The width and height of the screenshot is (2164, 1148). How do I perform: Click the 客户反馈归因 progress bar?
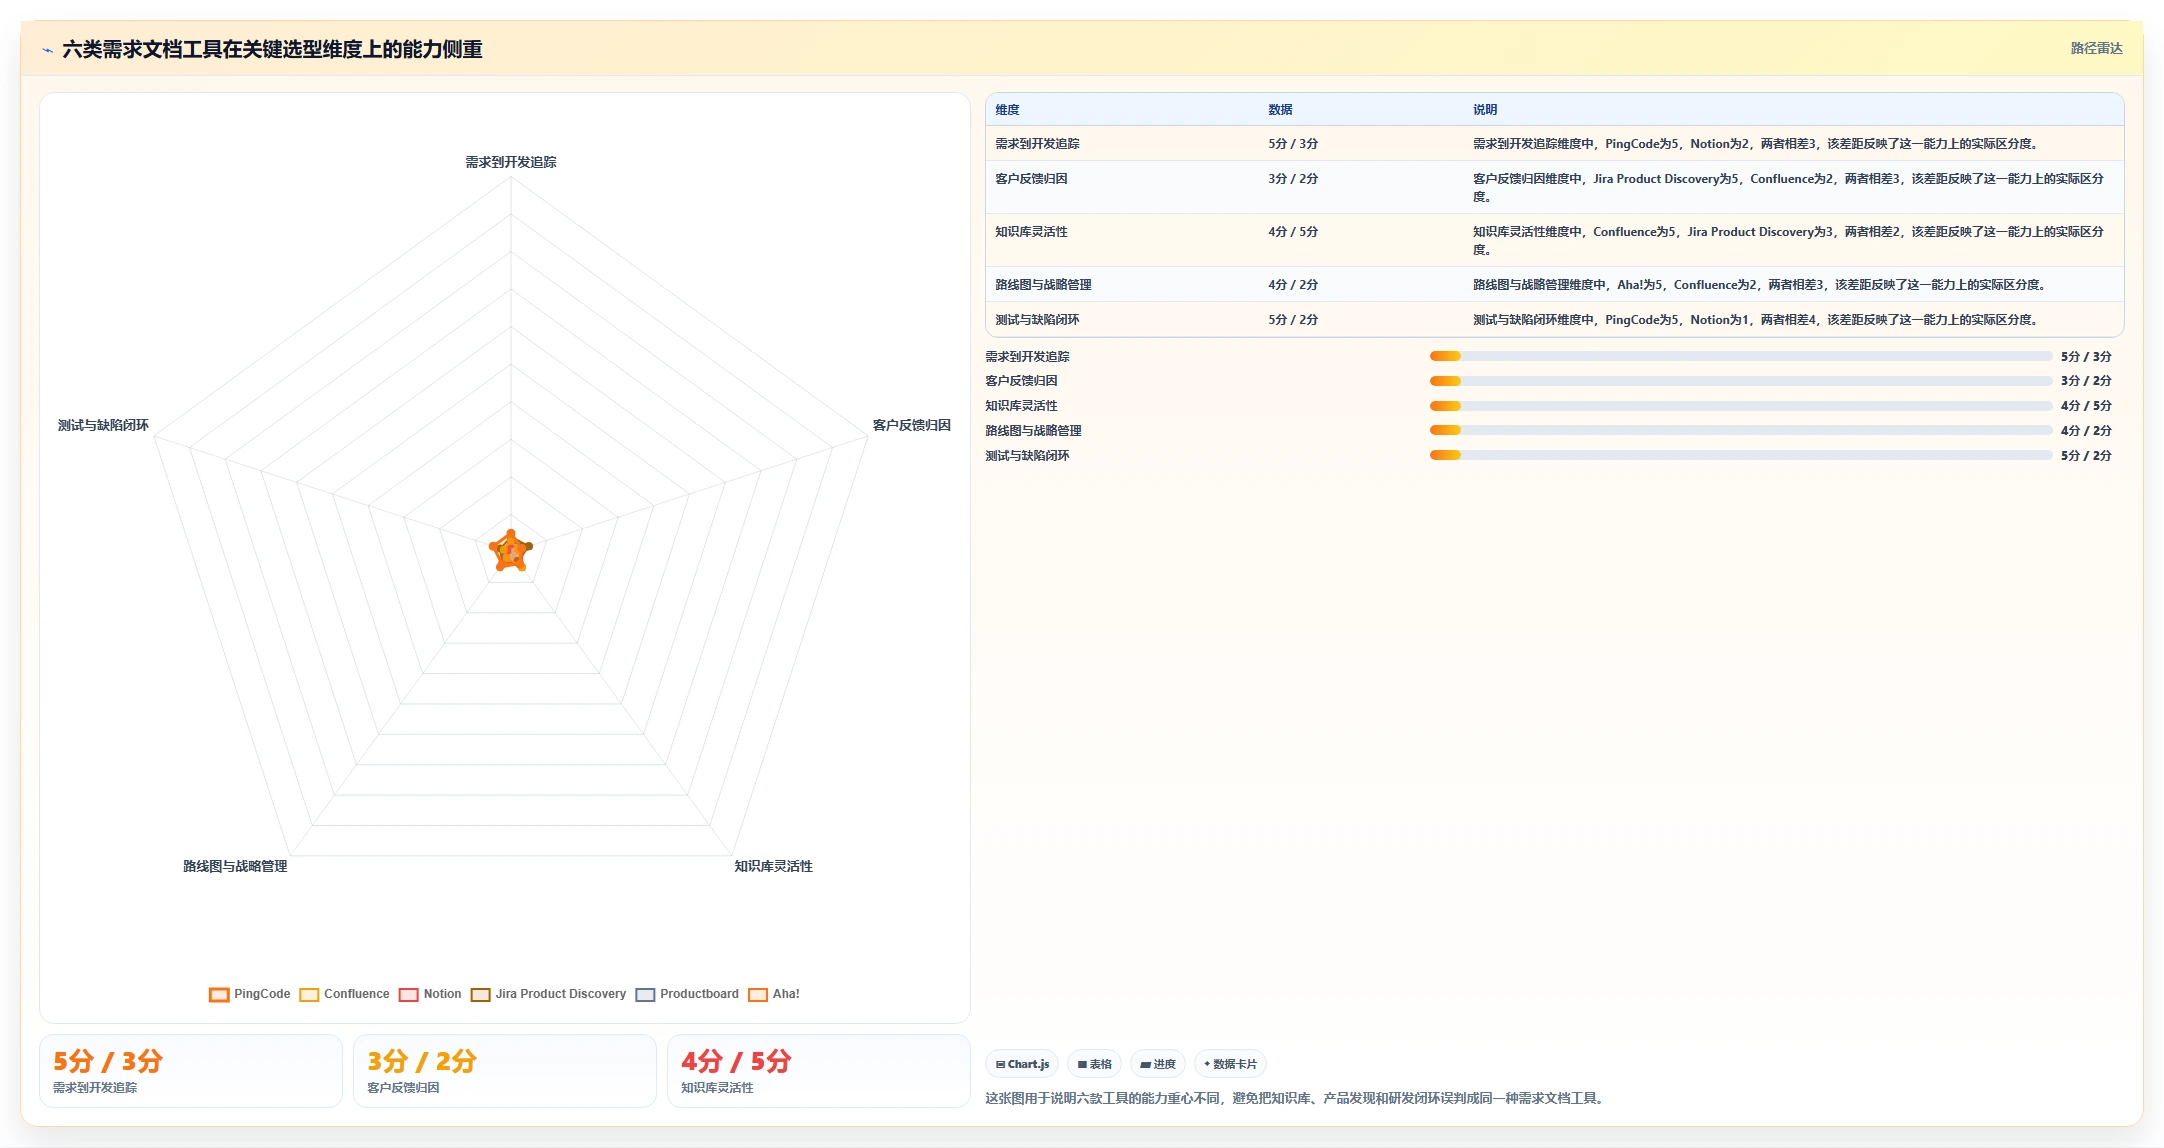(x=1740, y=381)
